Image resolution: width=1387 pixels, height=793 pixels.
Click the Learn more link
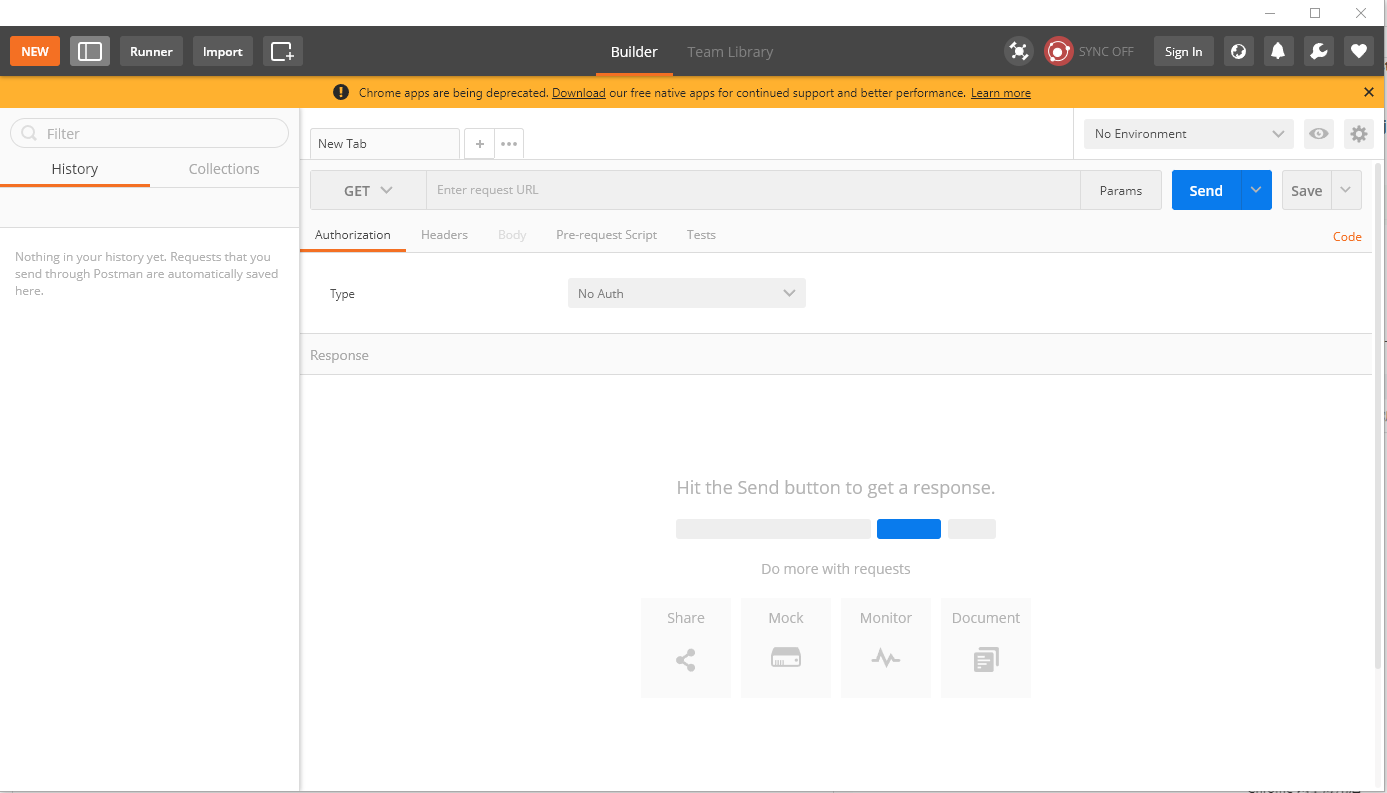pyautogui.click(x=1000, y=93)
